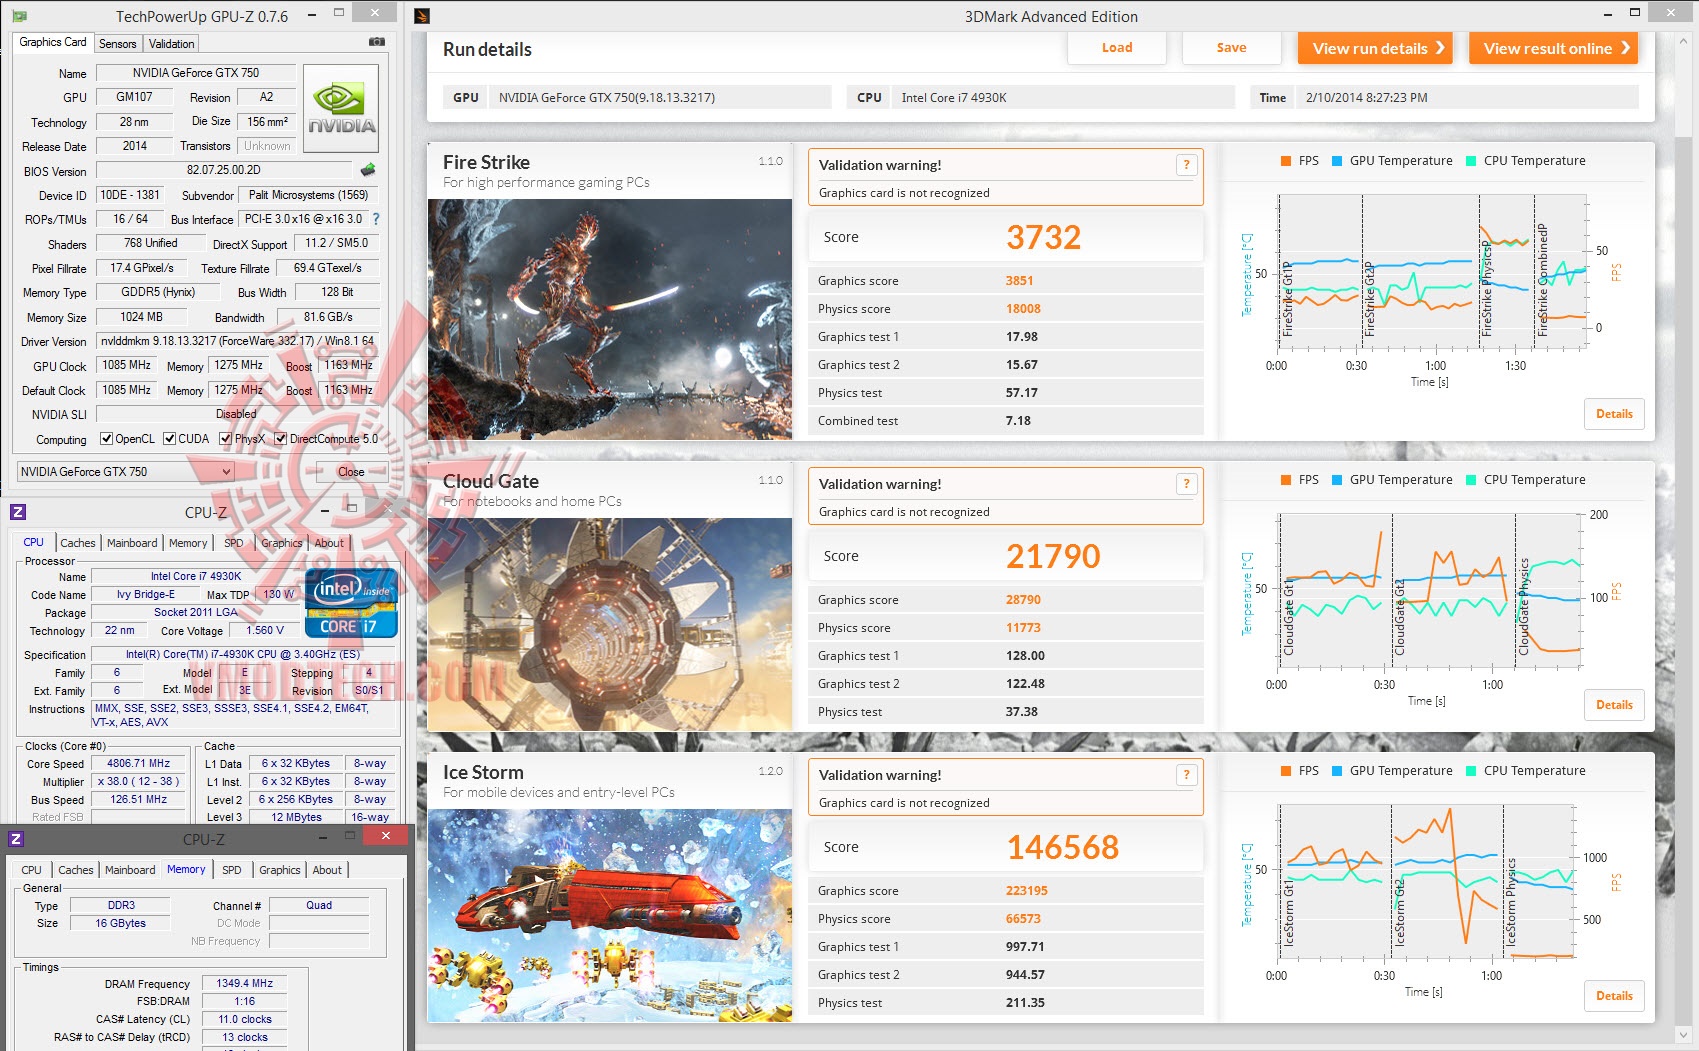Viewport: 1699px width, 1051px height.
Task: Toggle the OpenCL checkbox in GPU-Z
Action: pos(106,438)
